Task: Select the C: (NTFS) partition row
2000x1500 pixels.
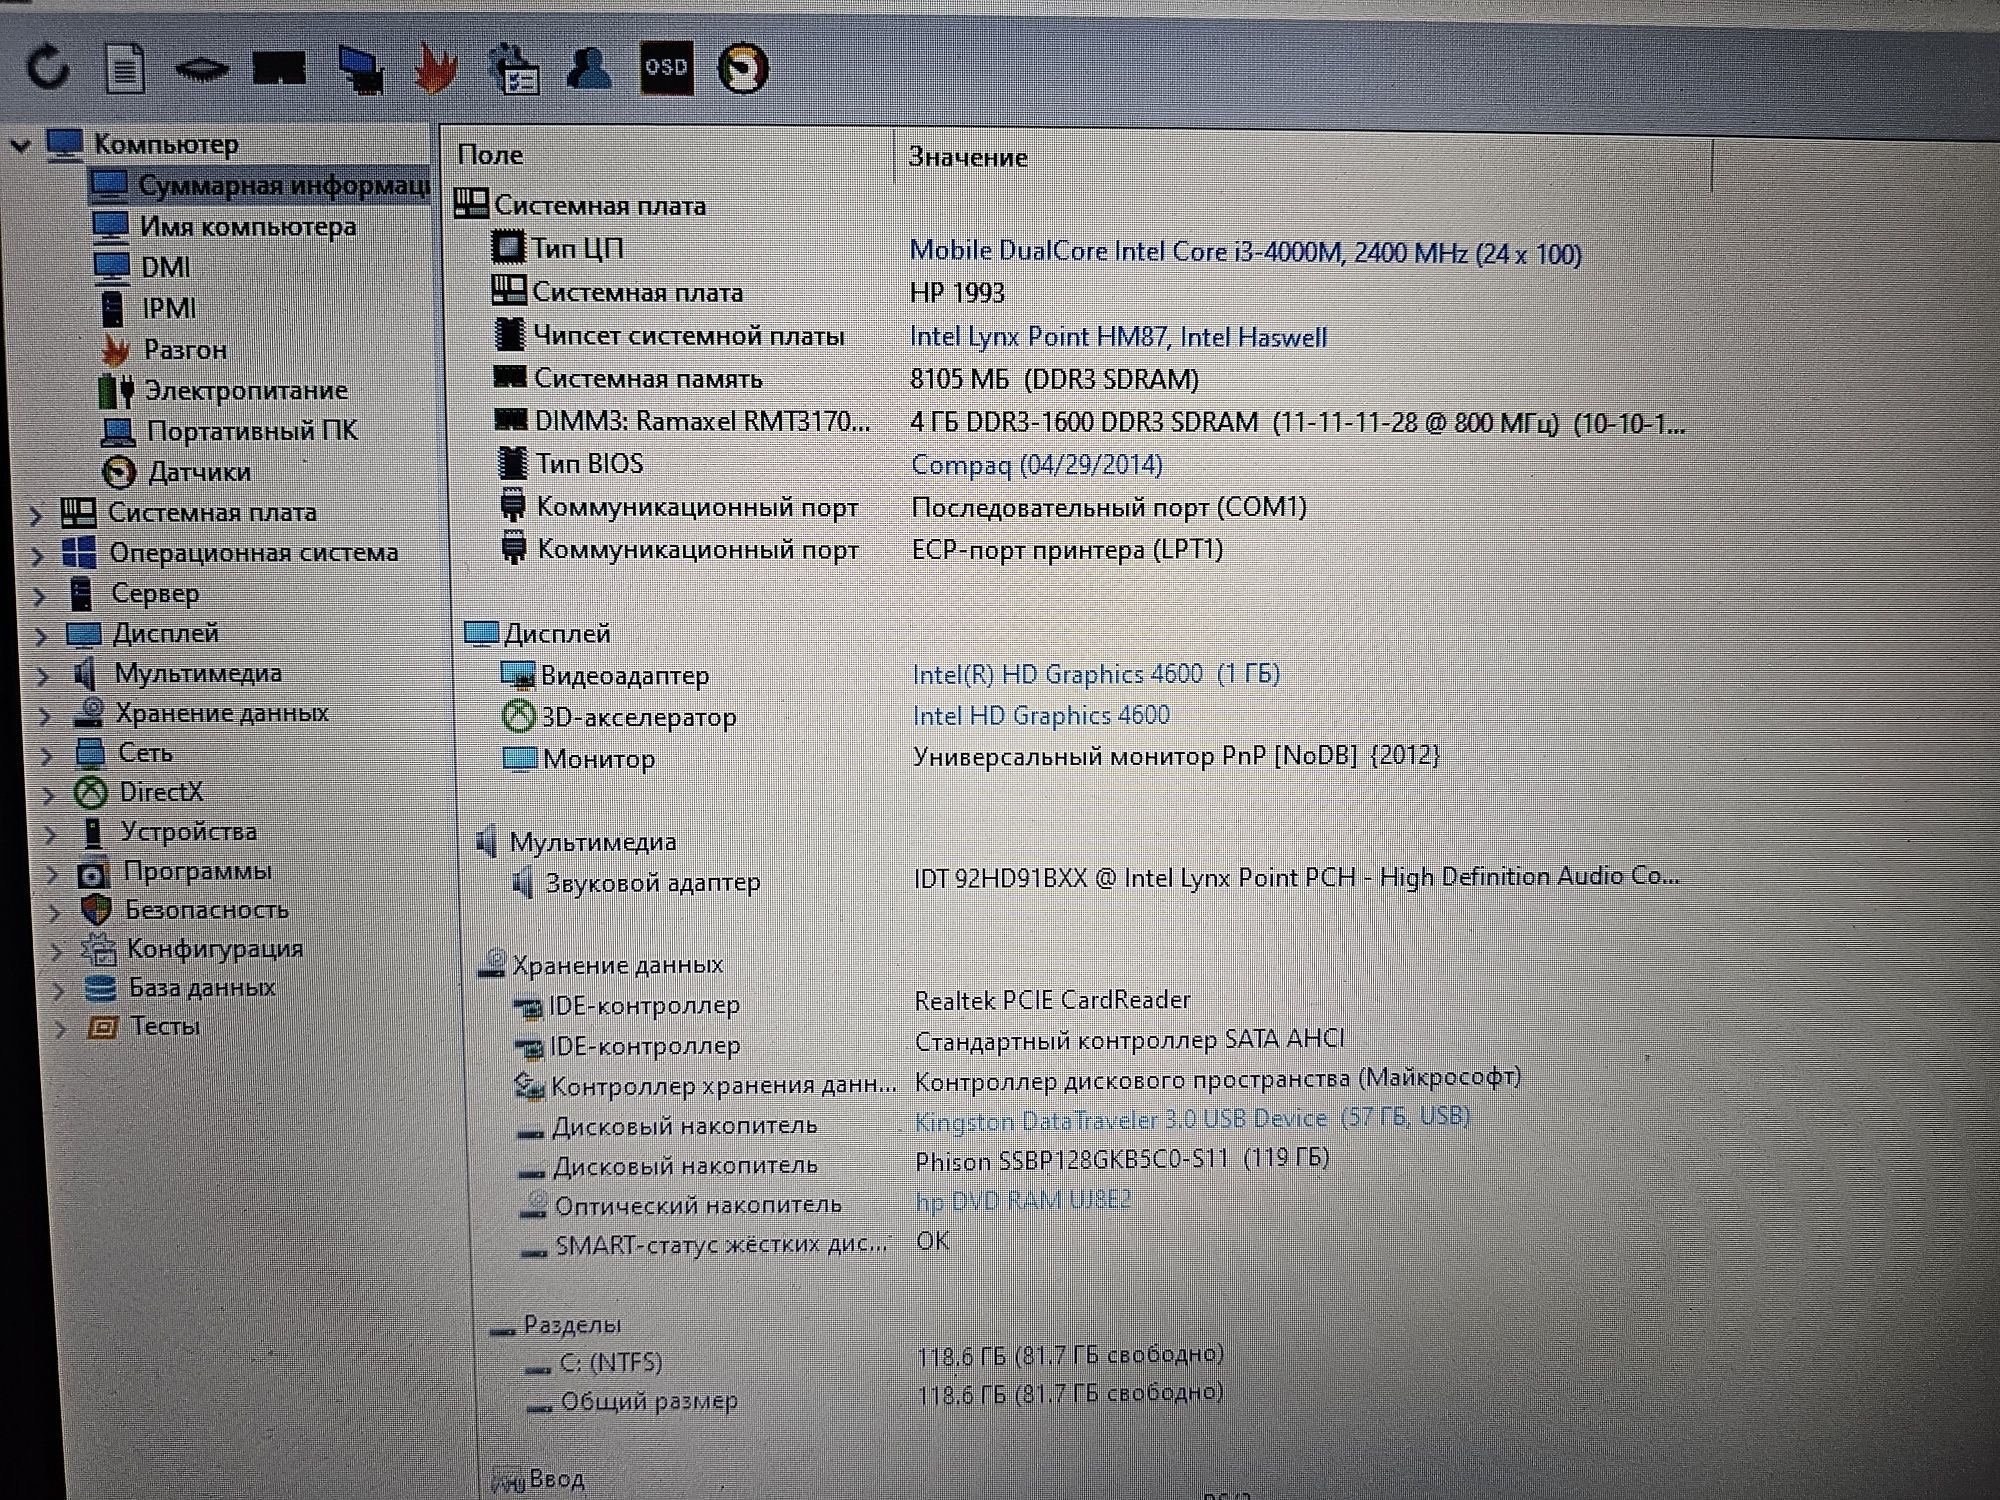Action: point(874,1359)
